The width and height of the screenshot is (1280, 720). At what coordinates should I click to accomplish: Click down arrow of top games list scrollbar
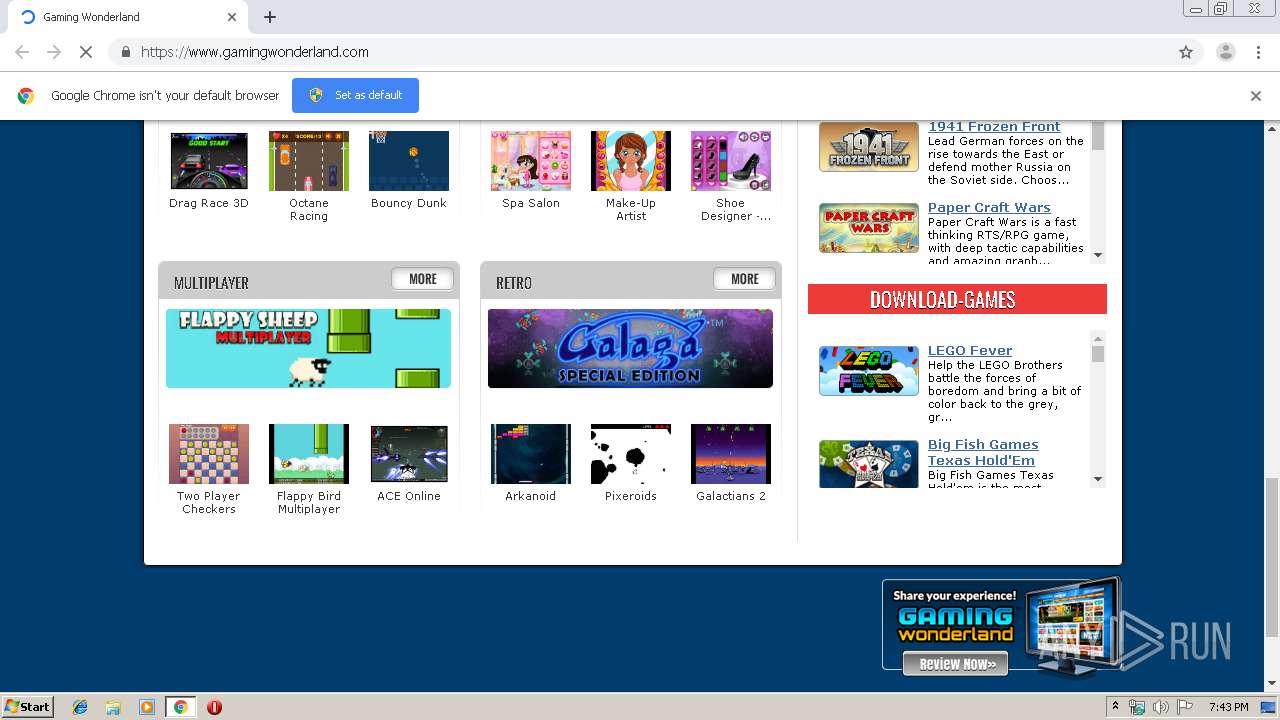point(1098,255)
